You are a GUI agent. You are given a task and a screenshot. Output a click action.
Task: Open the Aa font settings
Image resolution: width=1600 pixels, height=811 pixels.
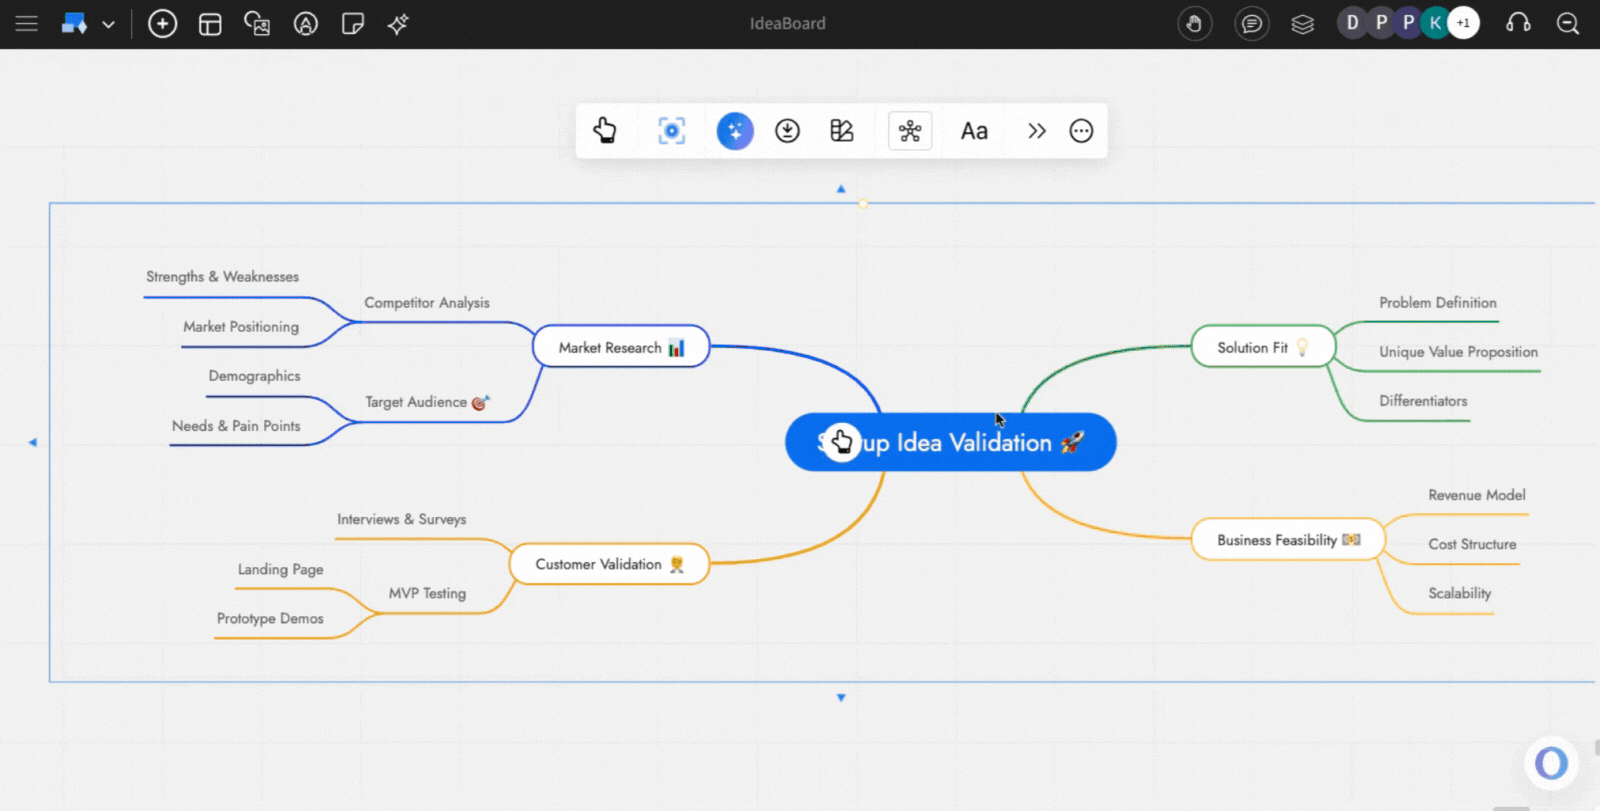tap(974, 131)
